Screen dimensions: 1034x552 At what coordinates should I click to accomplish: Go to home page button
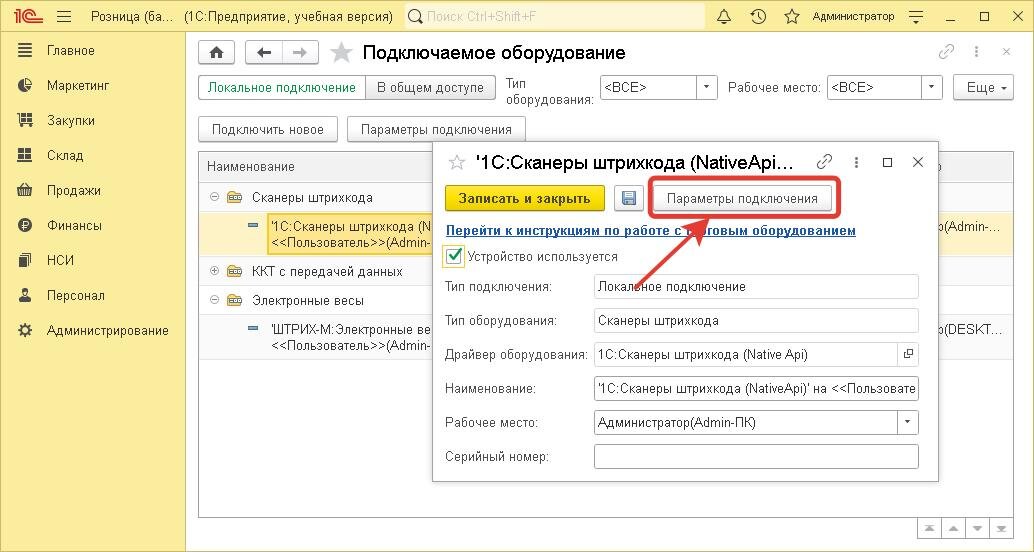[216, 53]
